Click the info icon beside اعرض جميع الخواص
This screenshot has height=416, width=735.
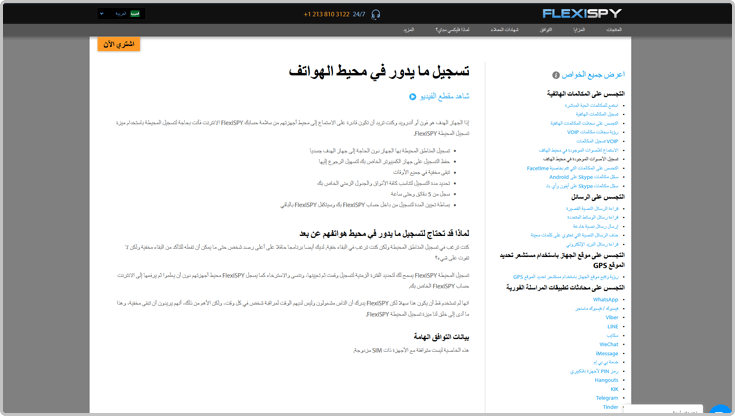point(555,75)
